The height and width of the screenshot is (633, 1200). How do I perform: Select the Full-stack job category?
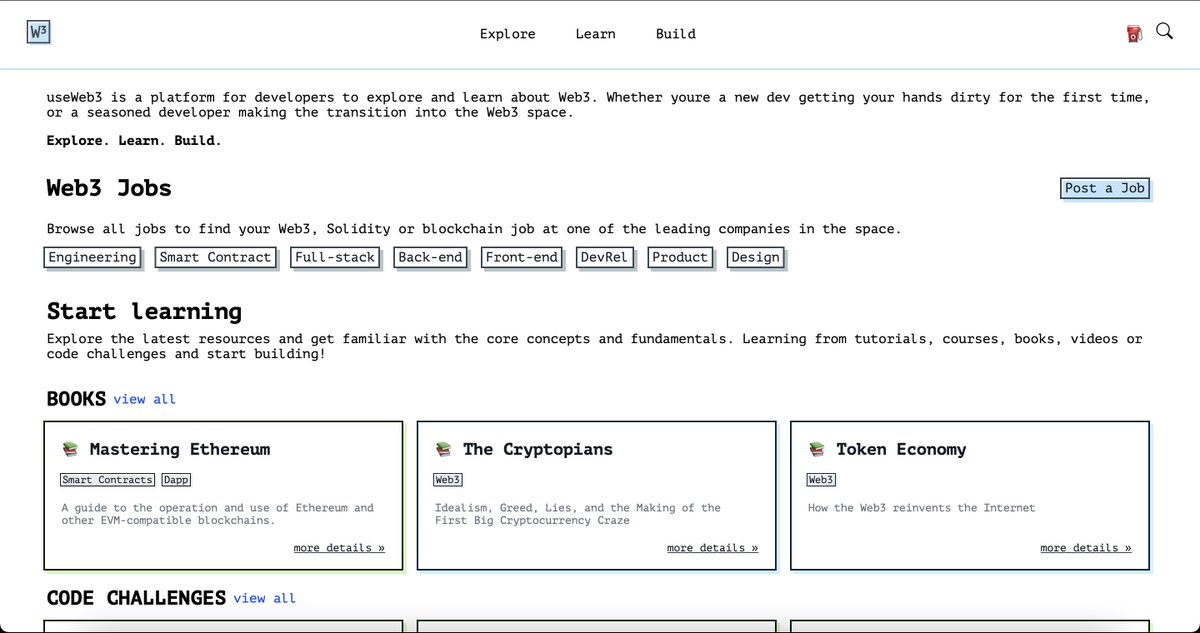click(334, 257)
